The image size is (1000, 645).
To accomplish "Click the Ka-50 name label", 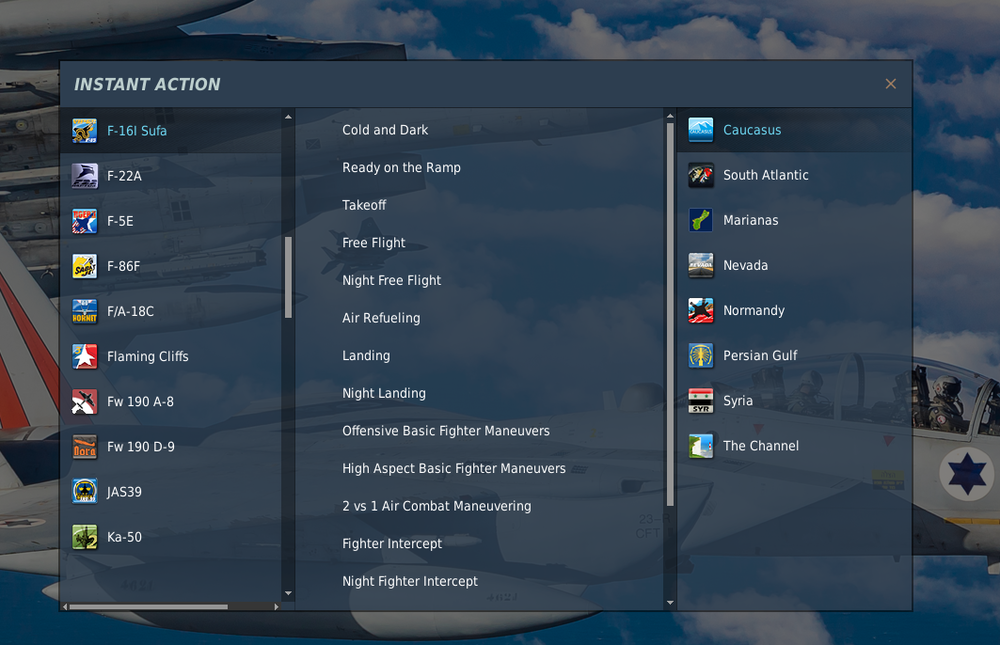I will [124, 537].
